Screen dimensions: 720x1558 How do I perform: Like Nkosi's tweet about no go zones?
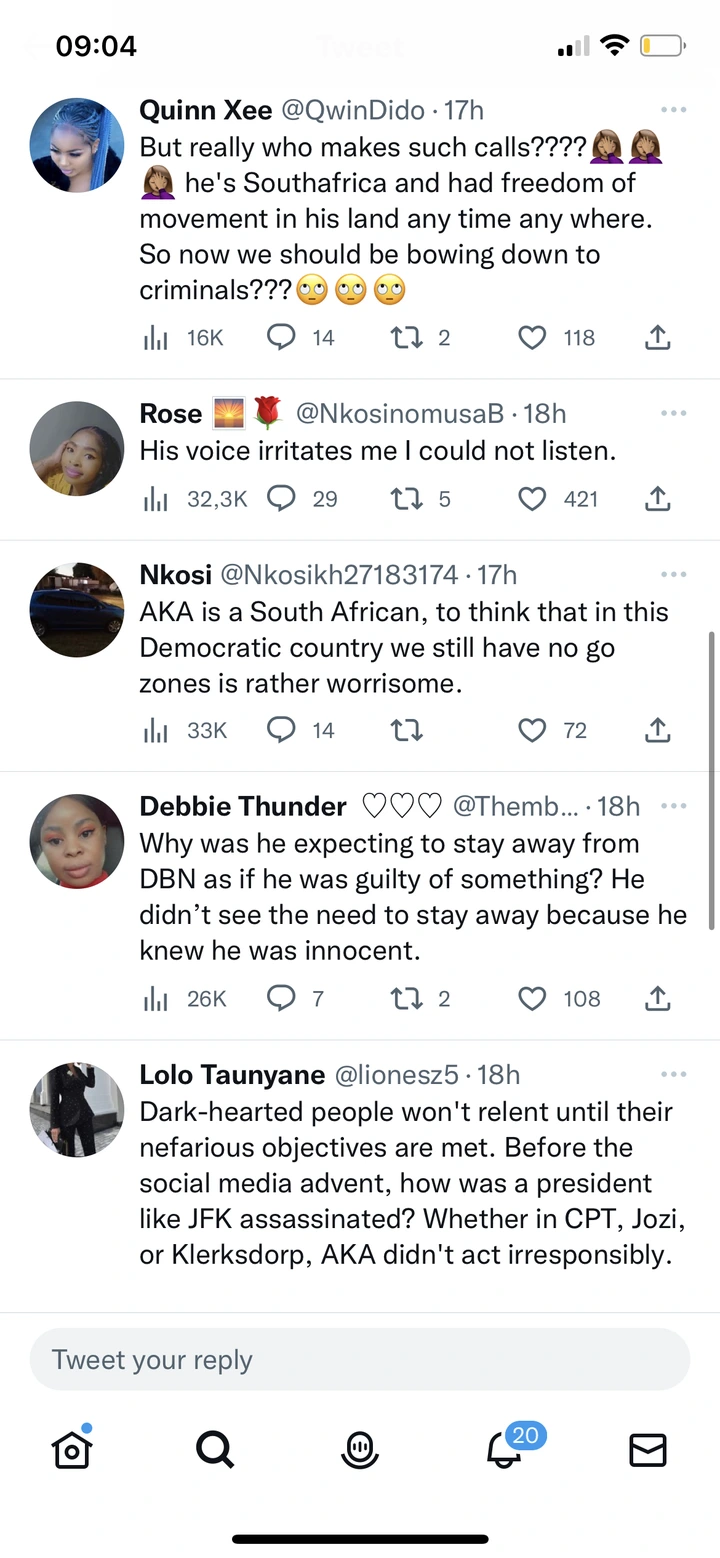(532, 730)
